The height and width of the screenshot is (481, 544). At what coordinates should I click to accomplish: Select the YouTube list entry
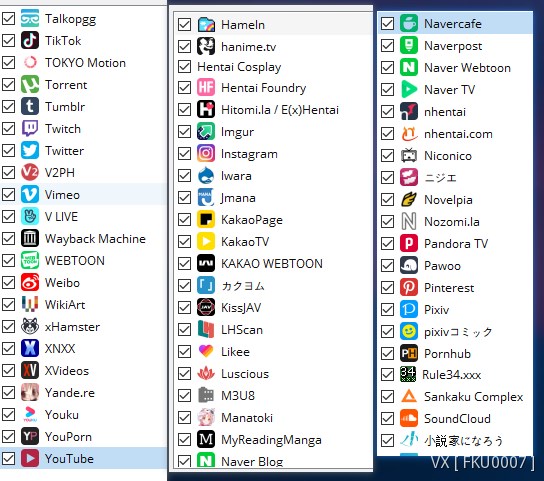[83, 458]
